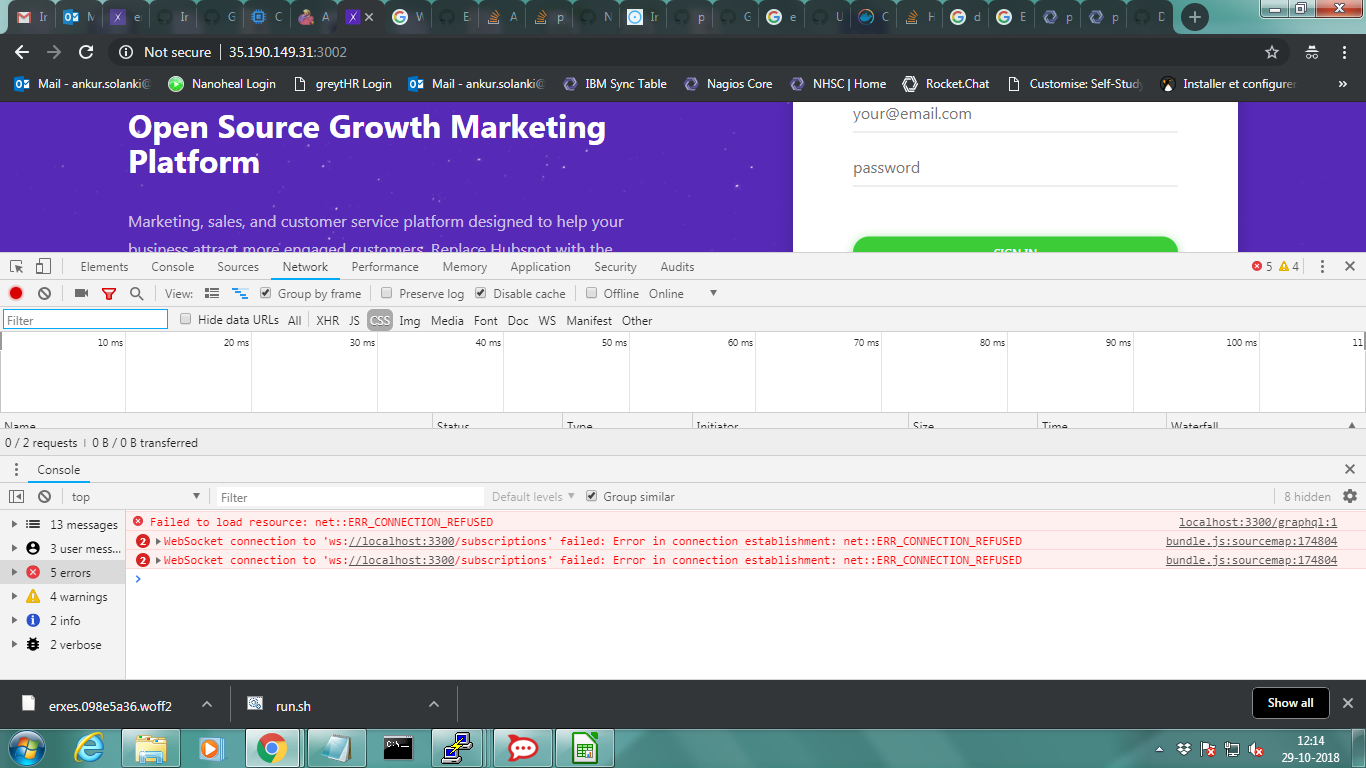Open Console settings with the gear icon
The image size is (1366, 768).
point(1350,496)
